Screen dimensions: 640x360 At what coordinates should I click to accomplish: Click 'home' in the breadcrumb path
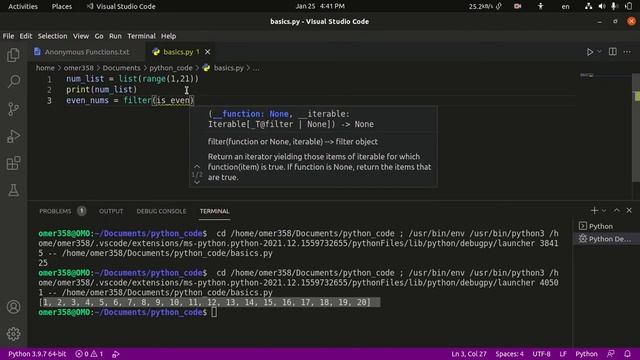45,68
